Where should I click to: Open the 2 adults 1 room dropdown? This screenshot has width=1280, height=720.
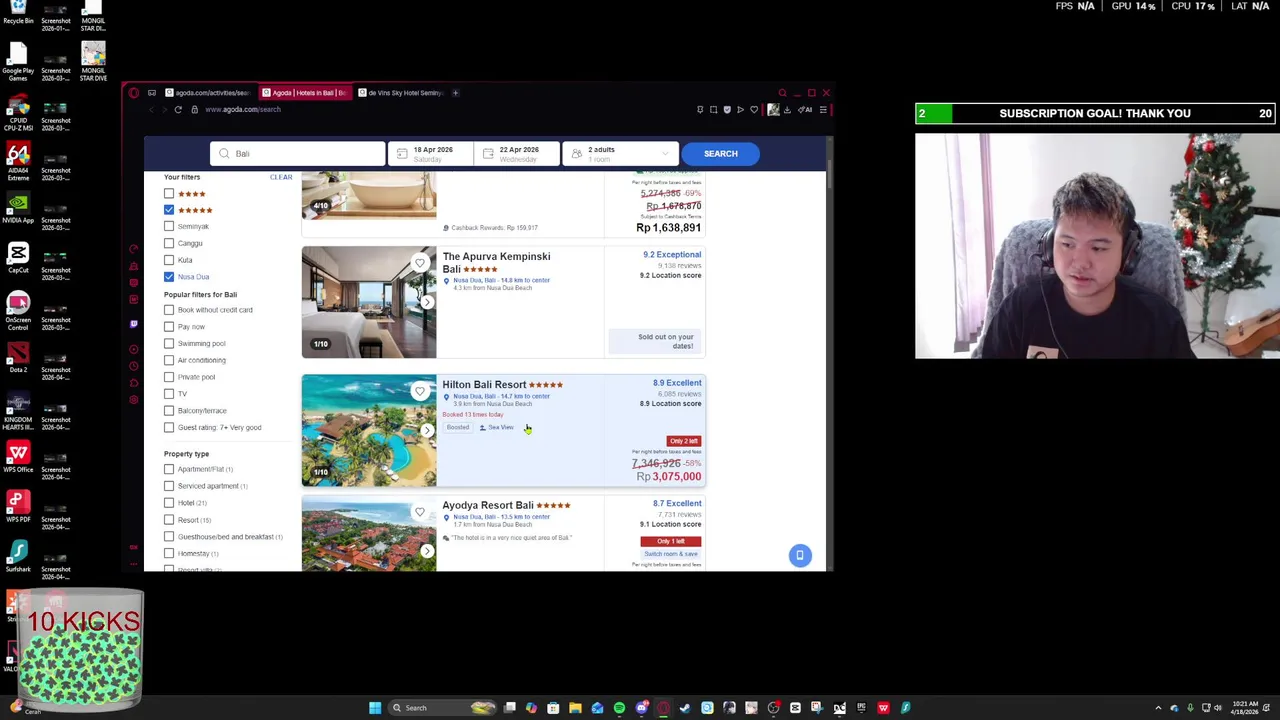coord(618,153)
